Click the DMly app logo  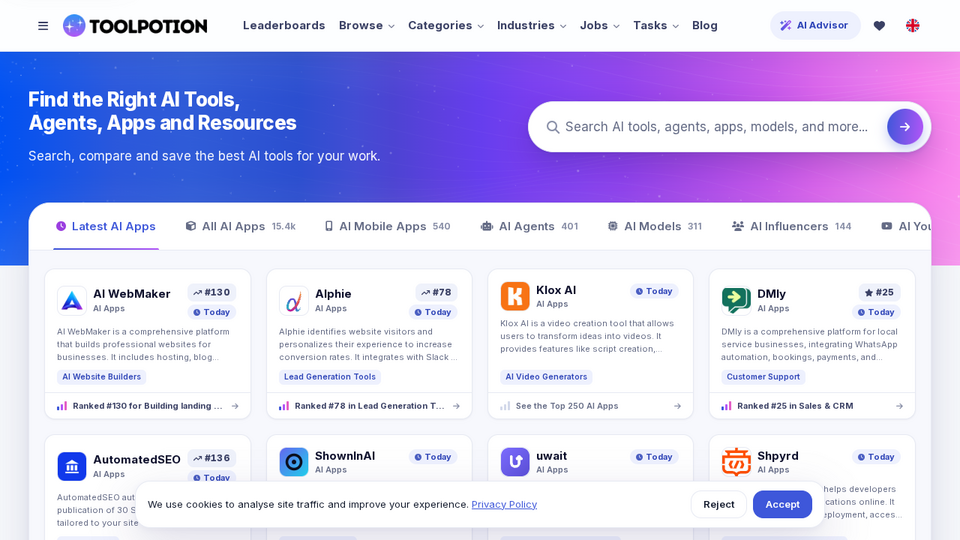point(736,300)
